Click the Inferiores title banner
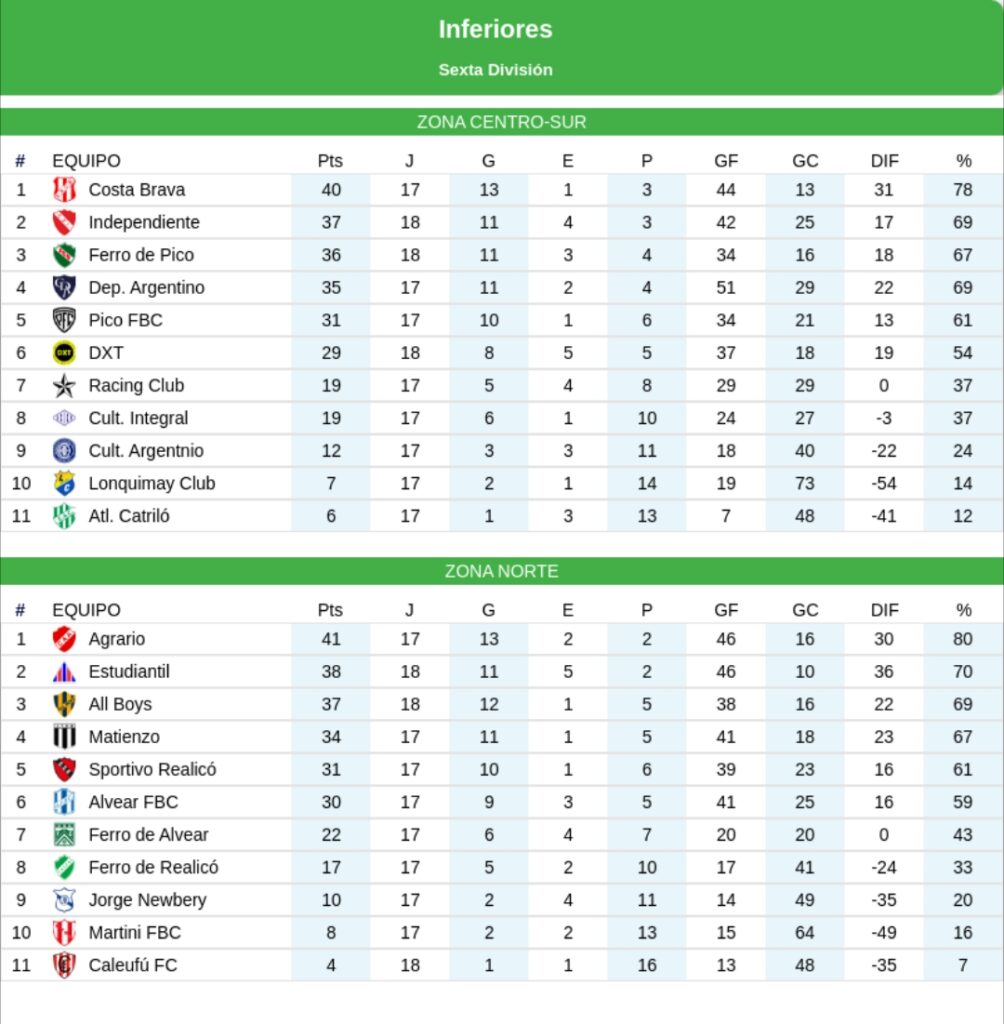 495,30
